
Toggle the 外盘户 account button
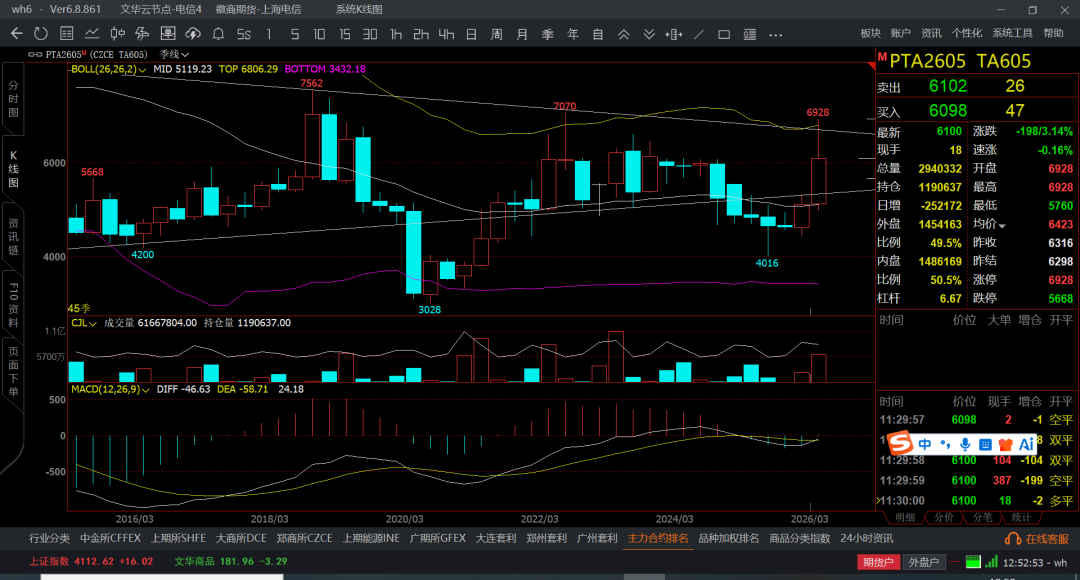click(922, 563)
